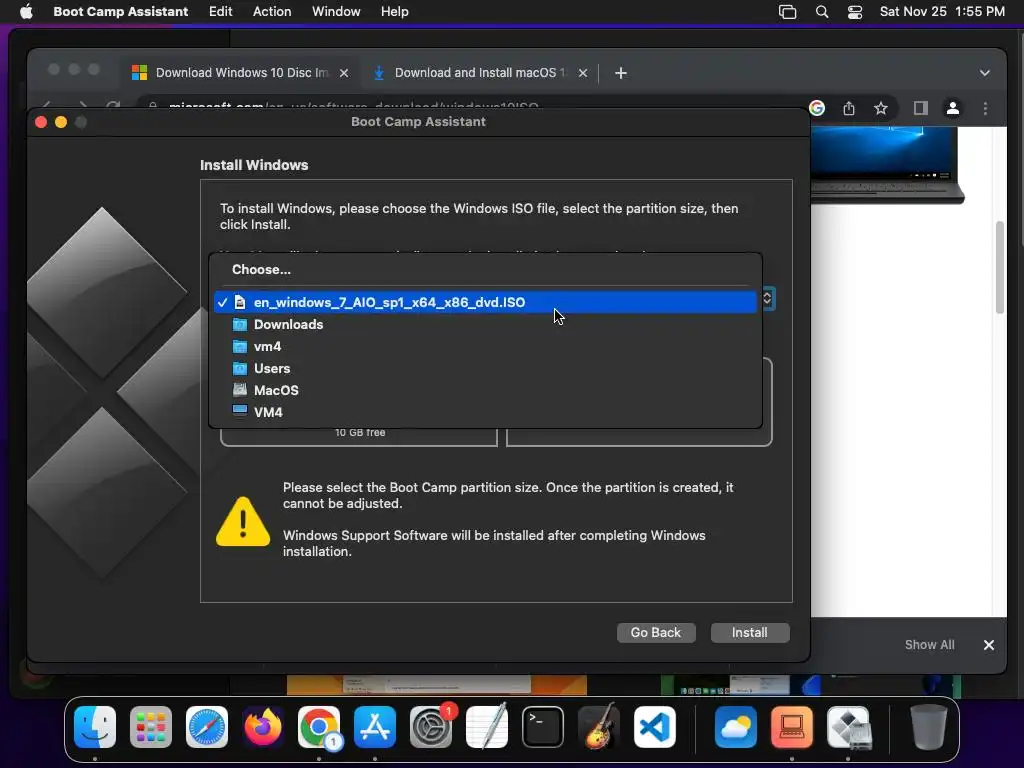Open the Window menu

click(x=336, y=12)
